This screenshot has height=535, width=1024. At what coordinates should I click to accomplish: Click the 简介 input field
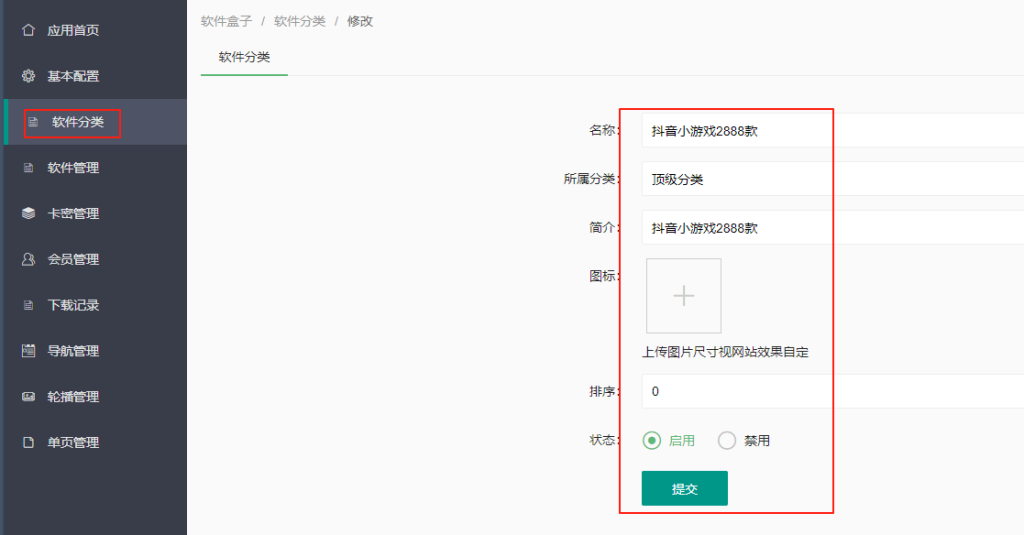click(833, 228)
